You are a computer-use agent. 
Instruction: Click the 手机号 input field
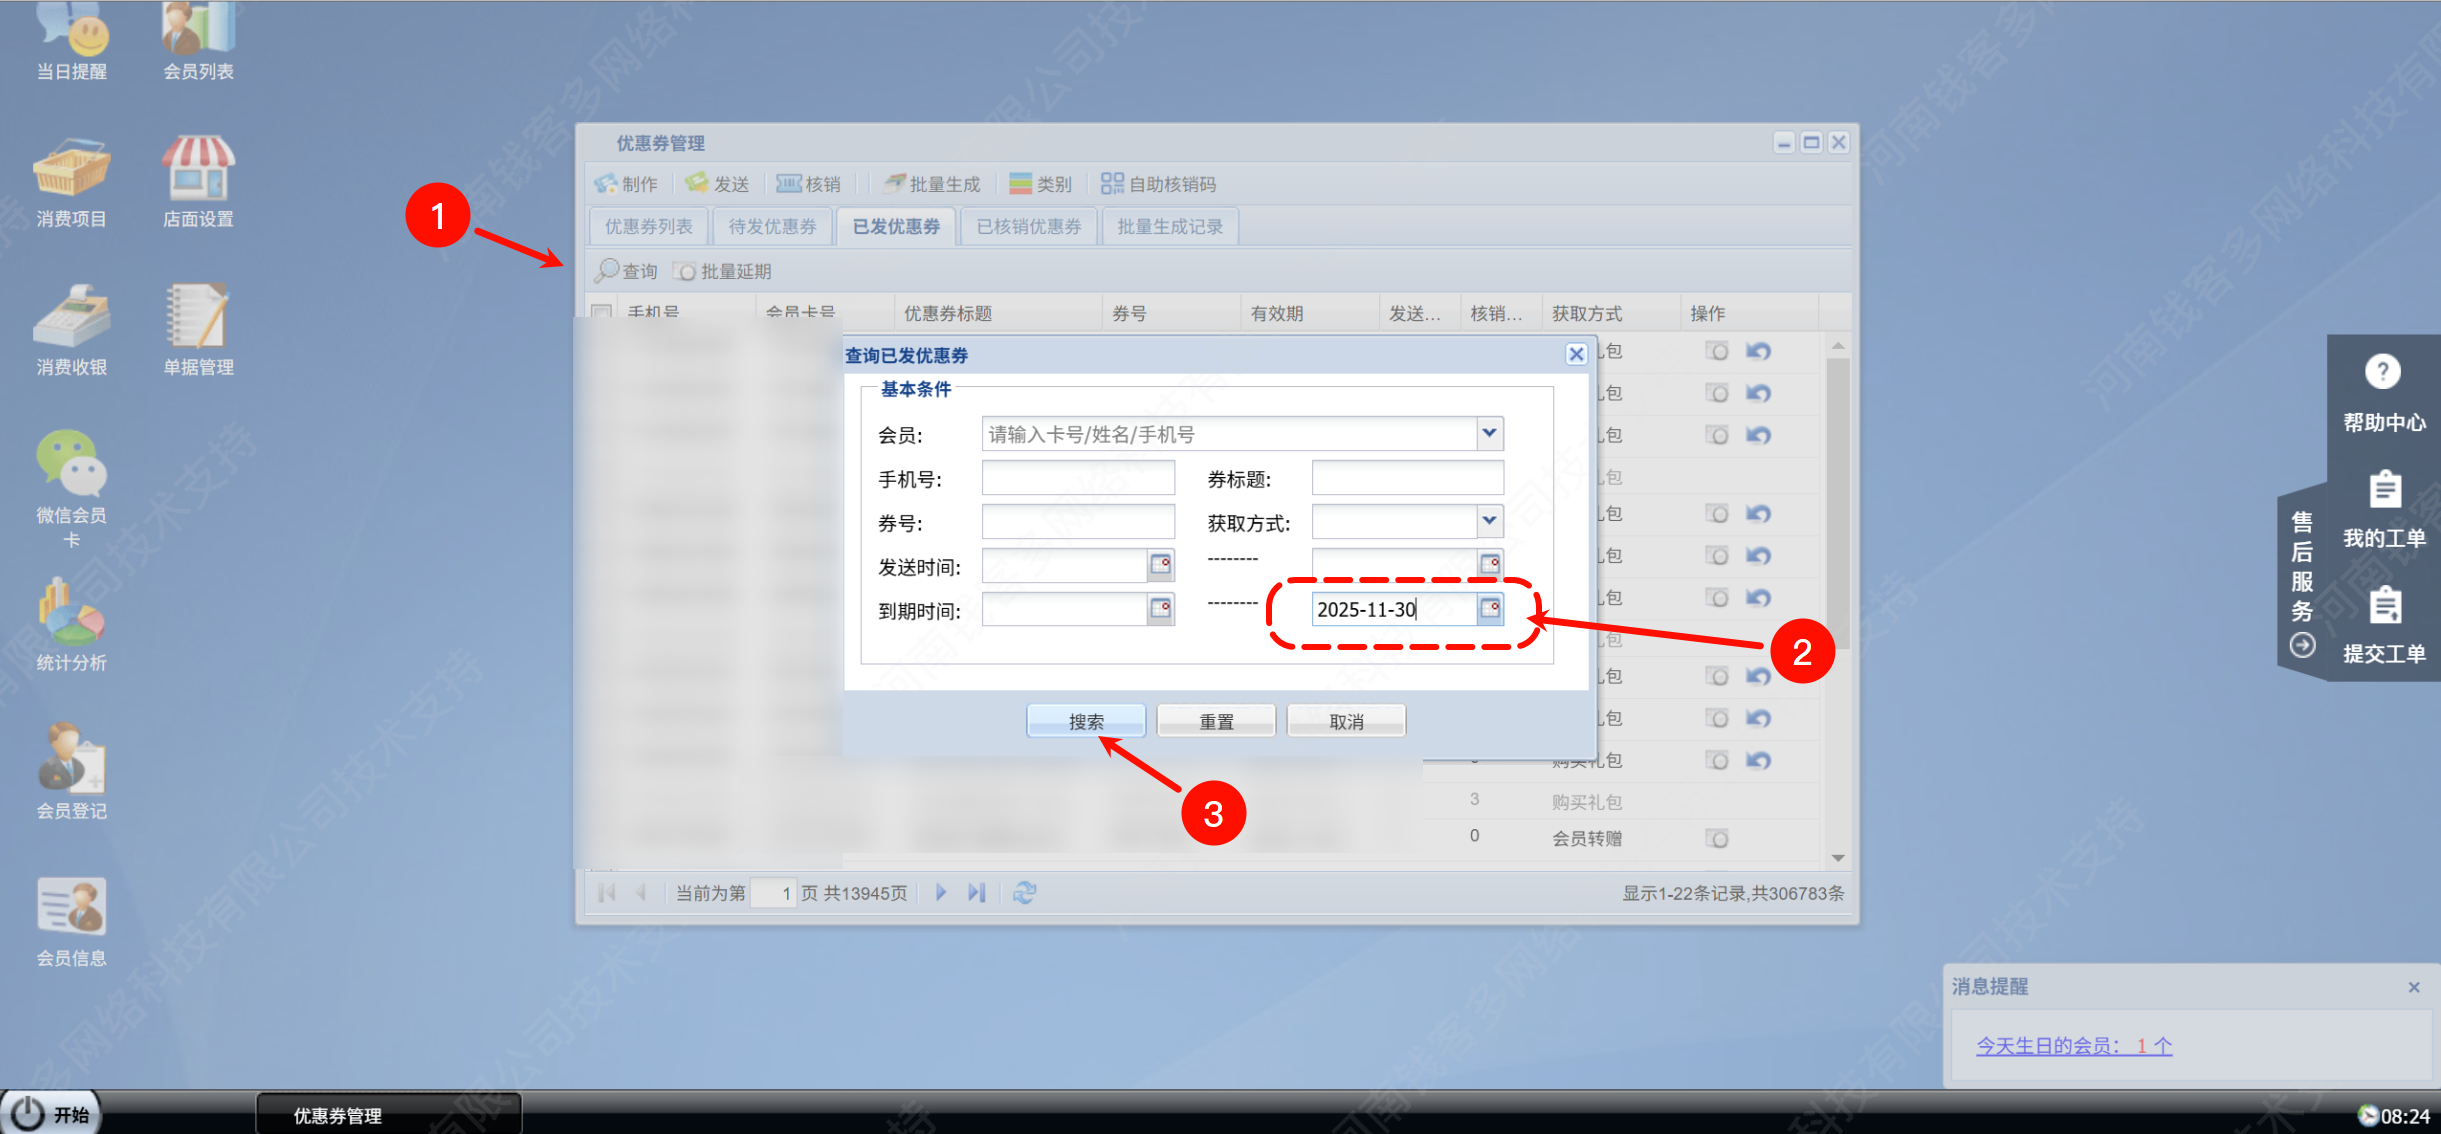(x=1077, y=478)
